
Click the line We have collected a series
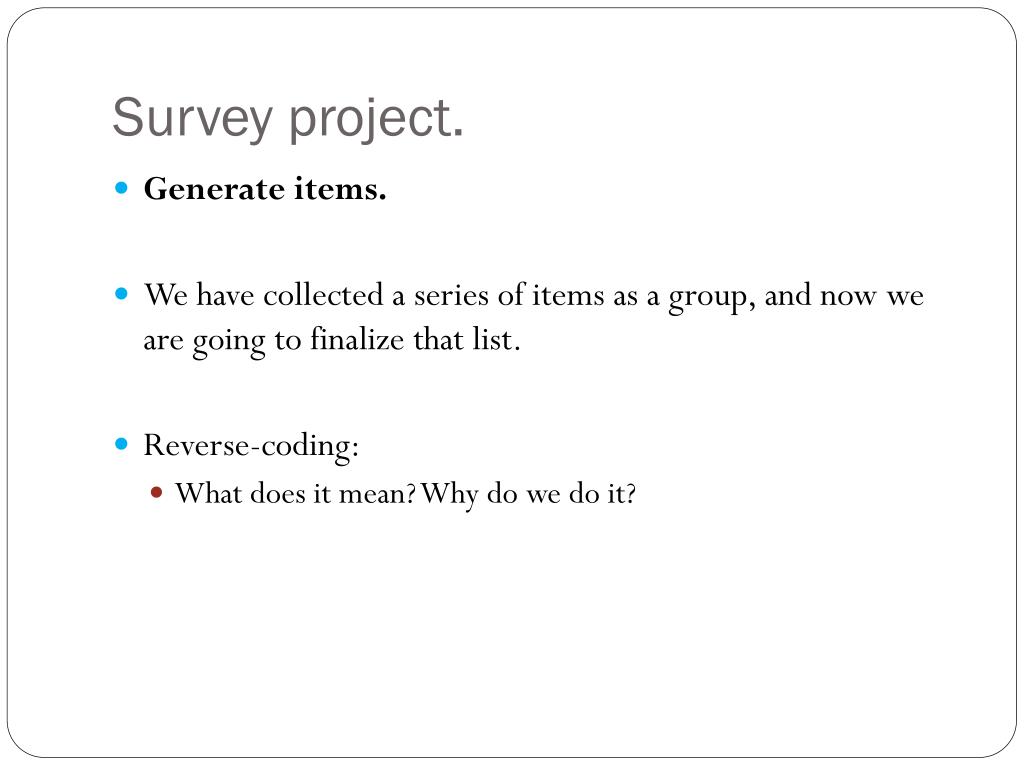click(534, 296)
